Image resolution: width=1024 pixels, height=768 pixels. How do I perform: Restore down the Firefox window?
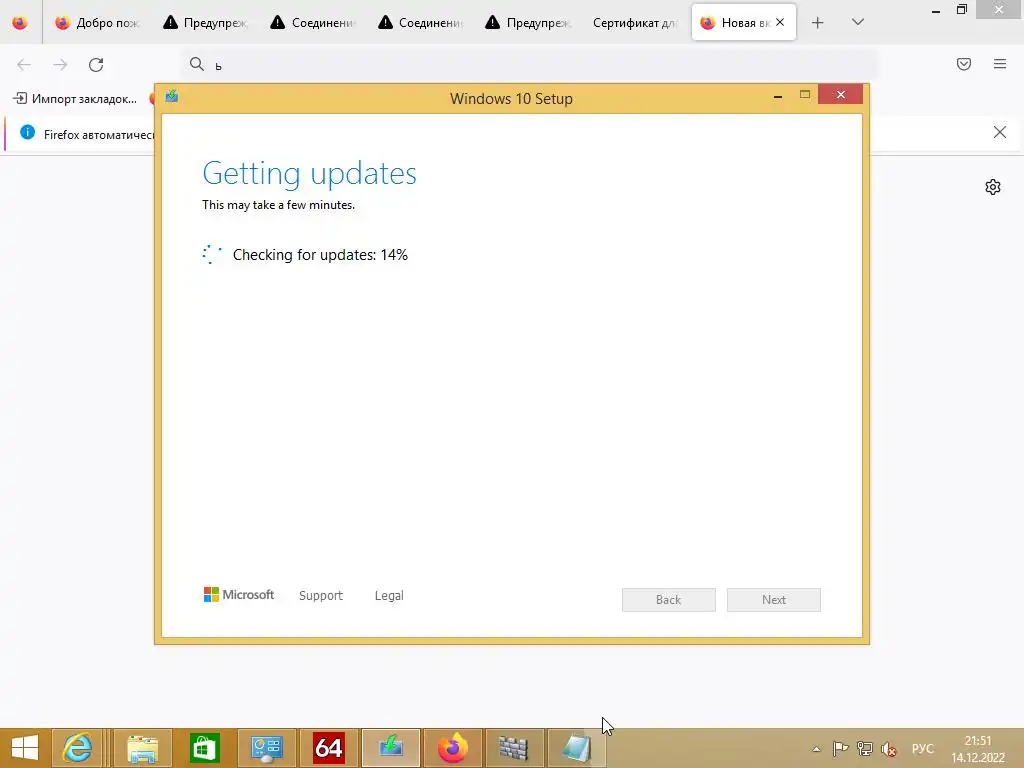coord(962,10)
